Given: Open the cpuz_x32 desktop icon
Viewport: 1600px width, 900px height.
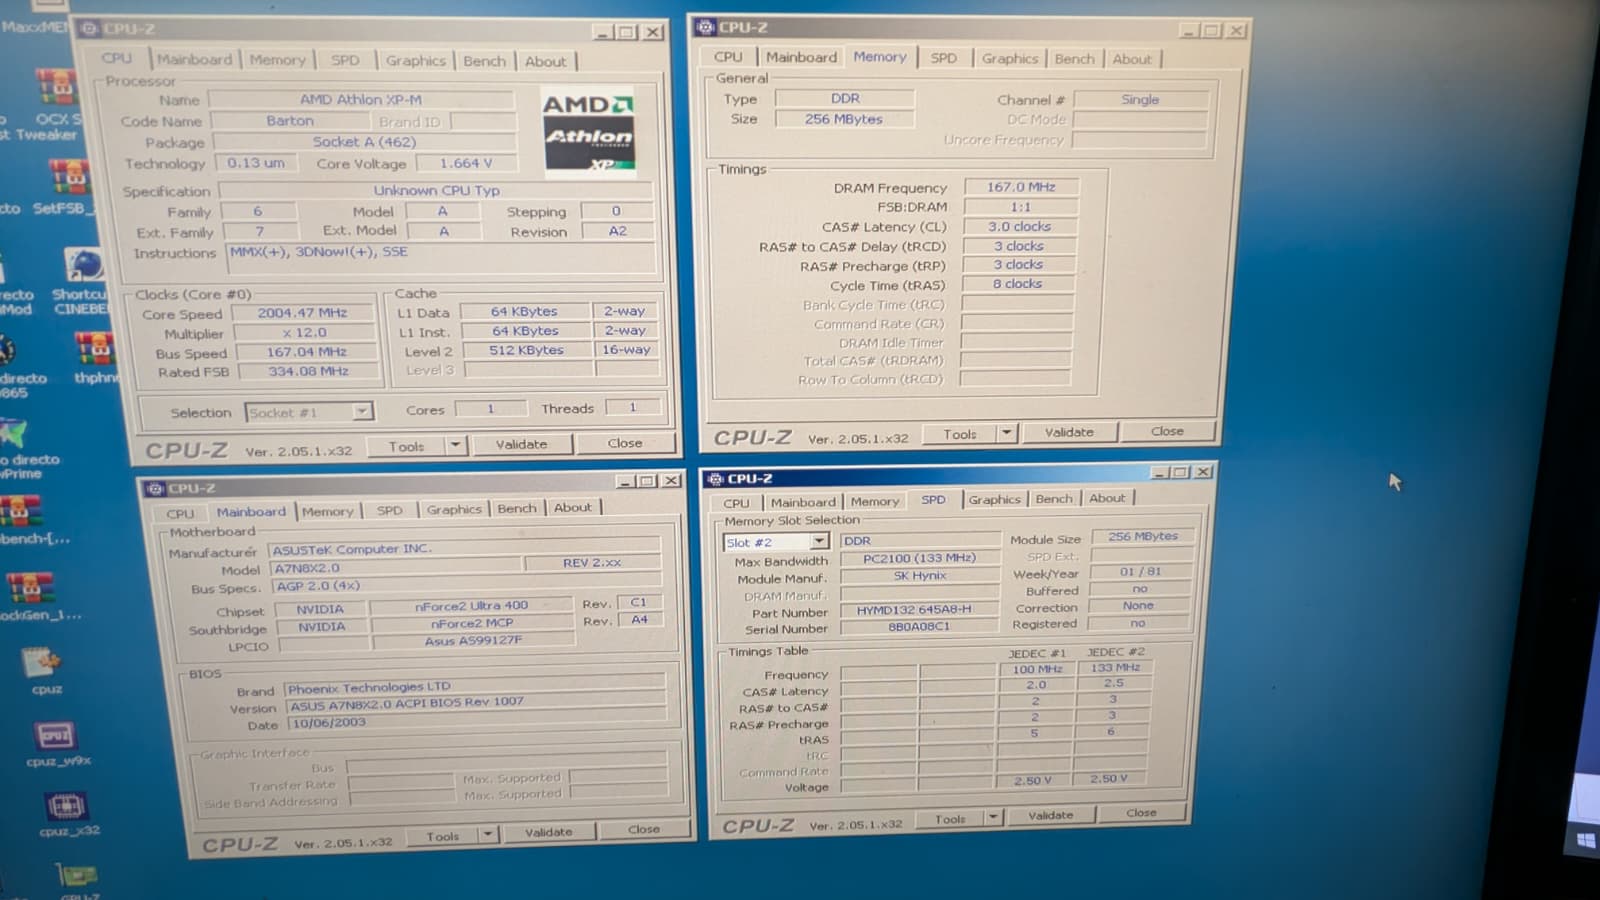Looking at the screenshot, I should 67,815.
